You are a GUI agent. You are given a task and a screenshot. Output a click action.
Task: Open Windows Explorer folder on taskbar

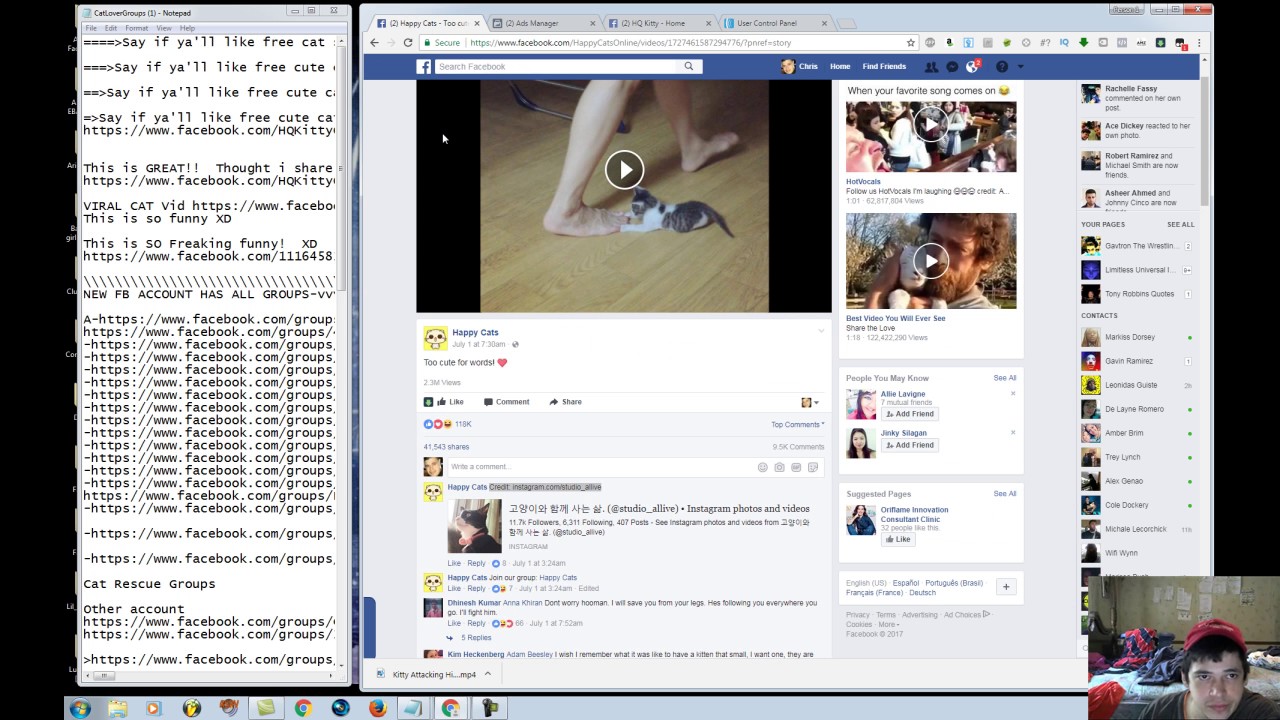[117, 708]
